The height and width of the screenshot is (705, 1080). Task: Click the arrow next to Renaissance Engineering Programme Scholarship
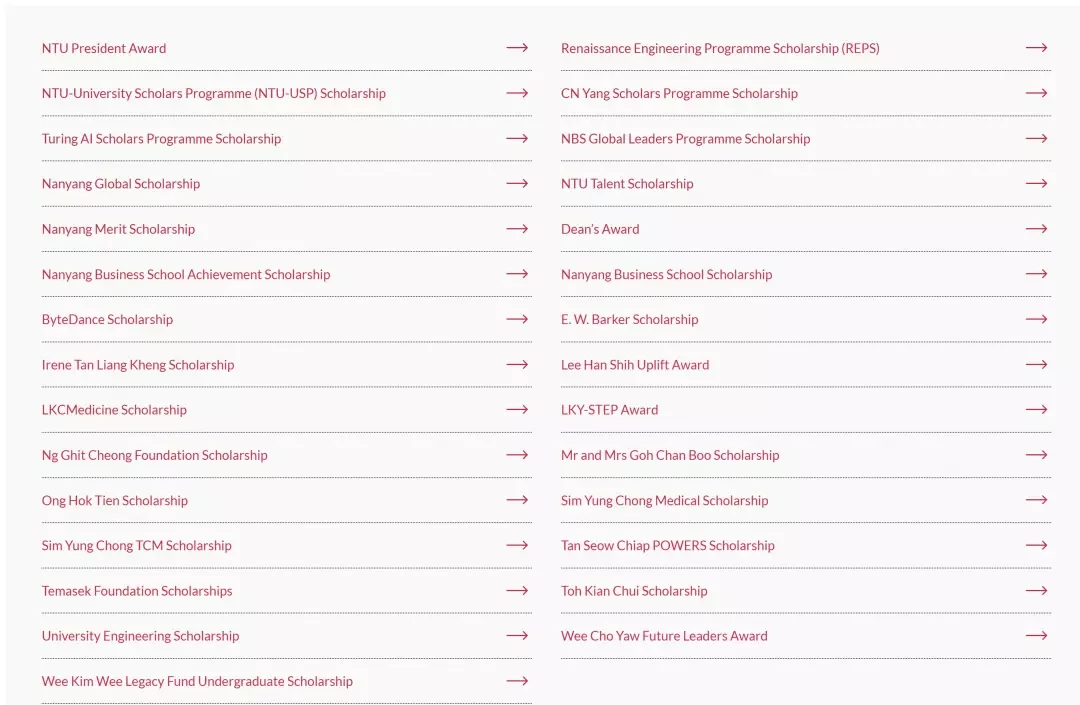1037,48
